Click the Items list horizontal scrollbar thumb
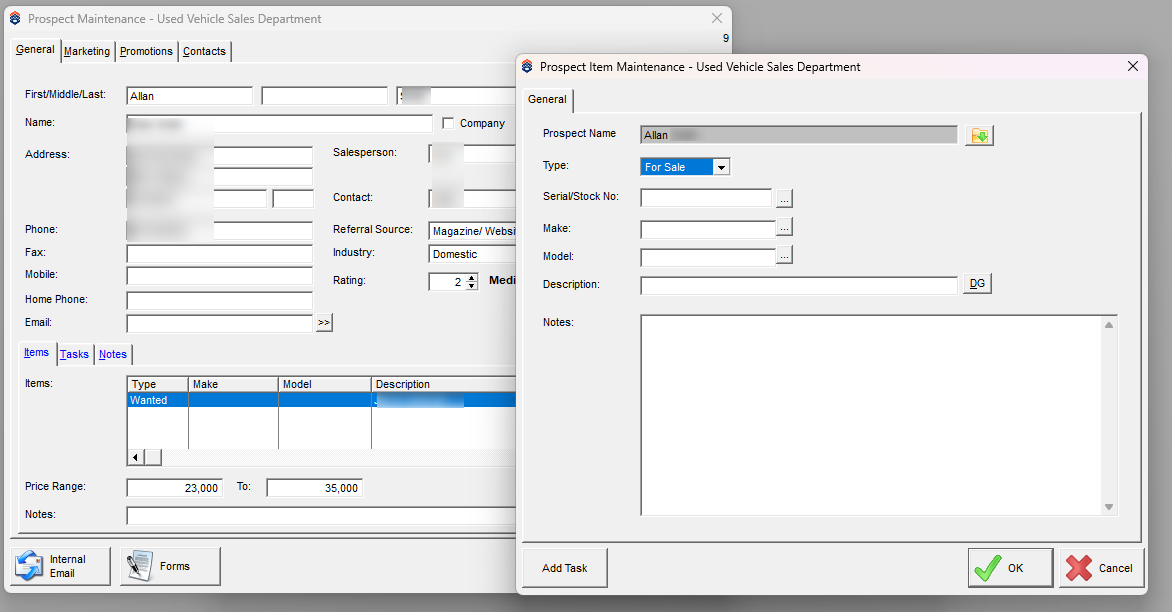The height and width of the screenshot is (612, 1172). (x=153, y=457)
